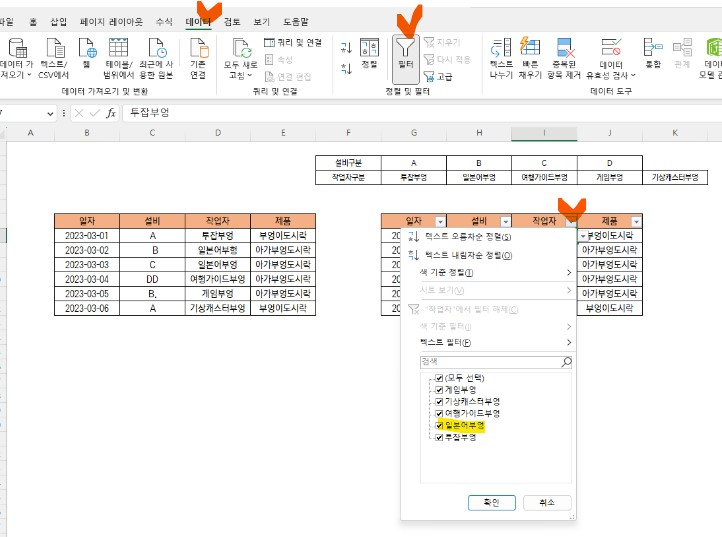Open the data validation dropdown beside the active cell
722x537 pixels.
[583, 236]
